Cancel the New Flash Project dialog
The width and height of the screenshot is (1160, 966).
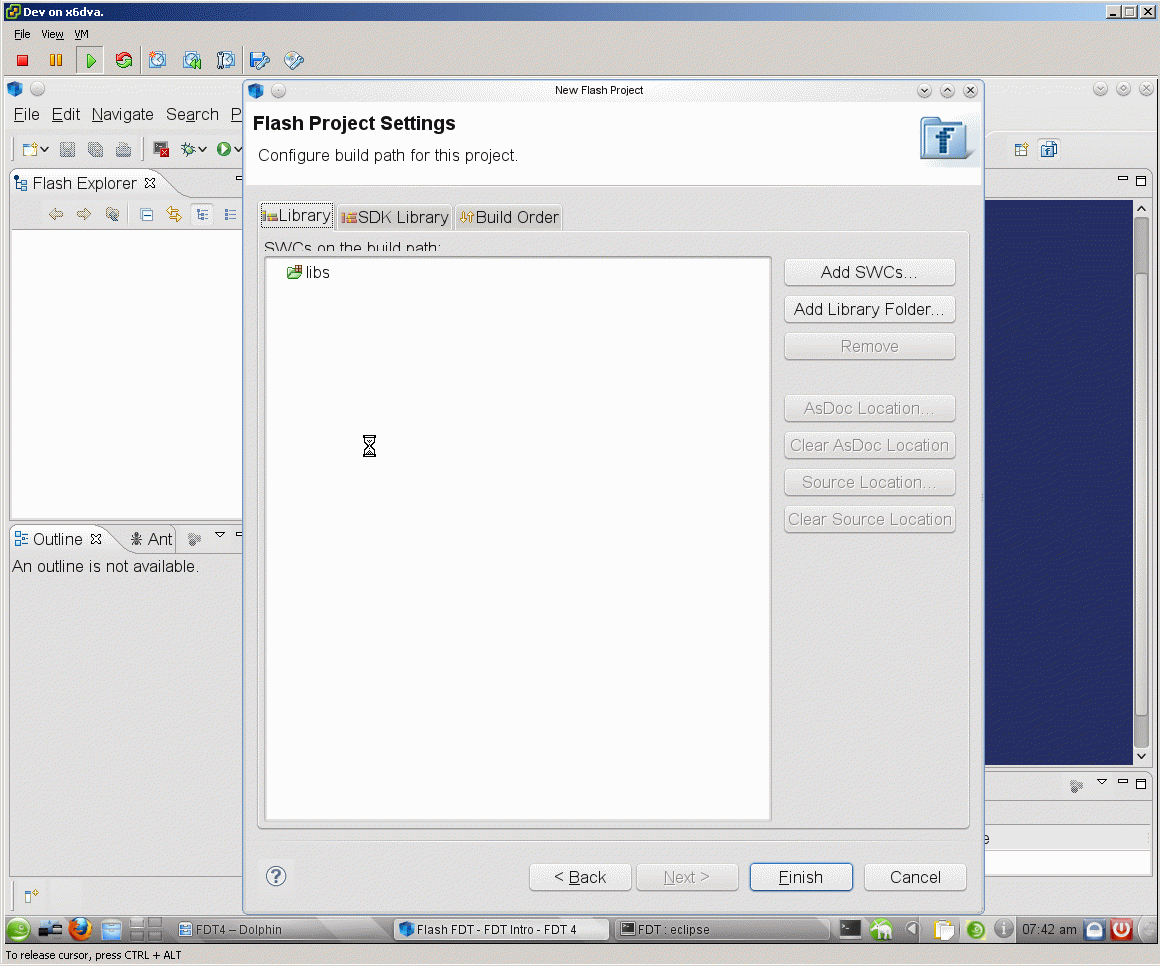coord(915,877)
